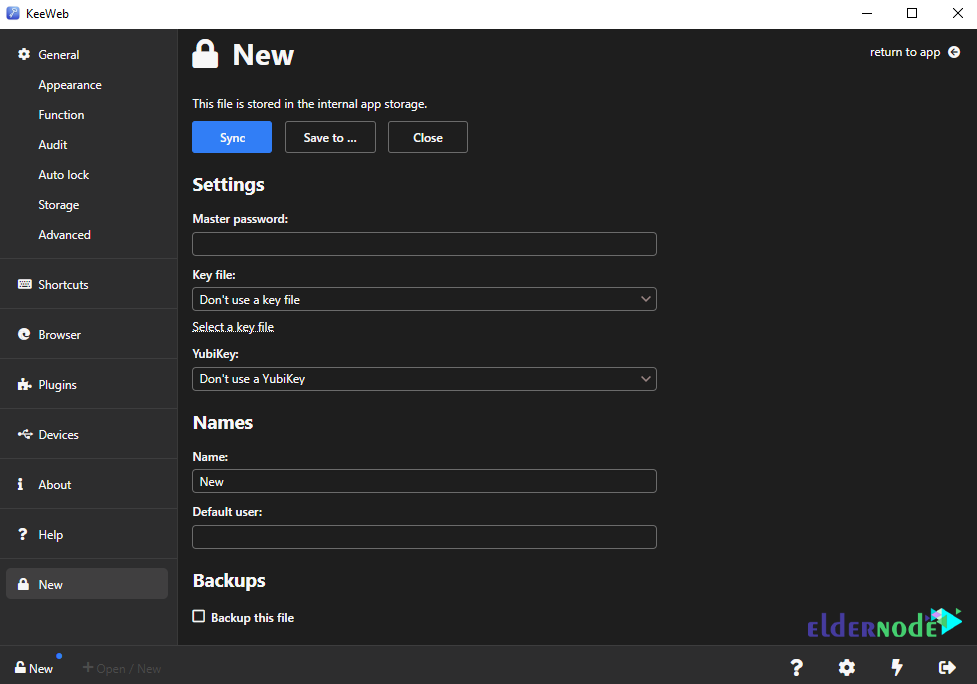This screenshot has width=977, height=684.
Task: Open the Appearance settings section
Action: [x=70, y=85]
